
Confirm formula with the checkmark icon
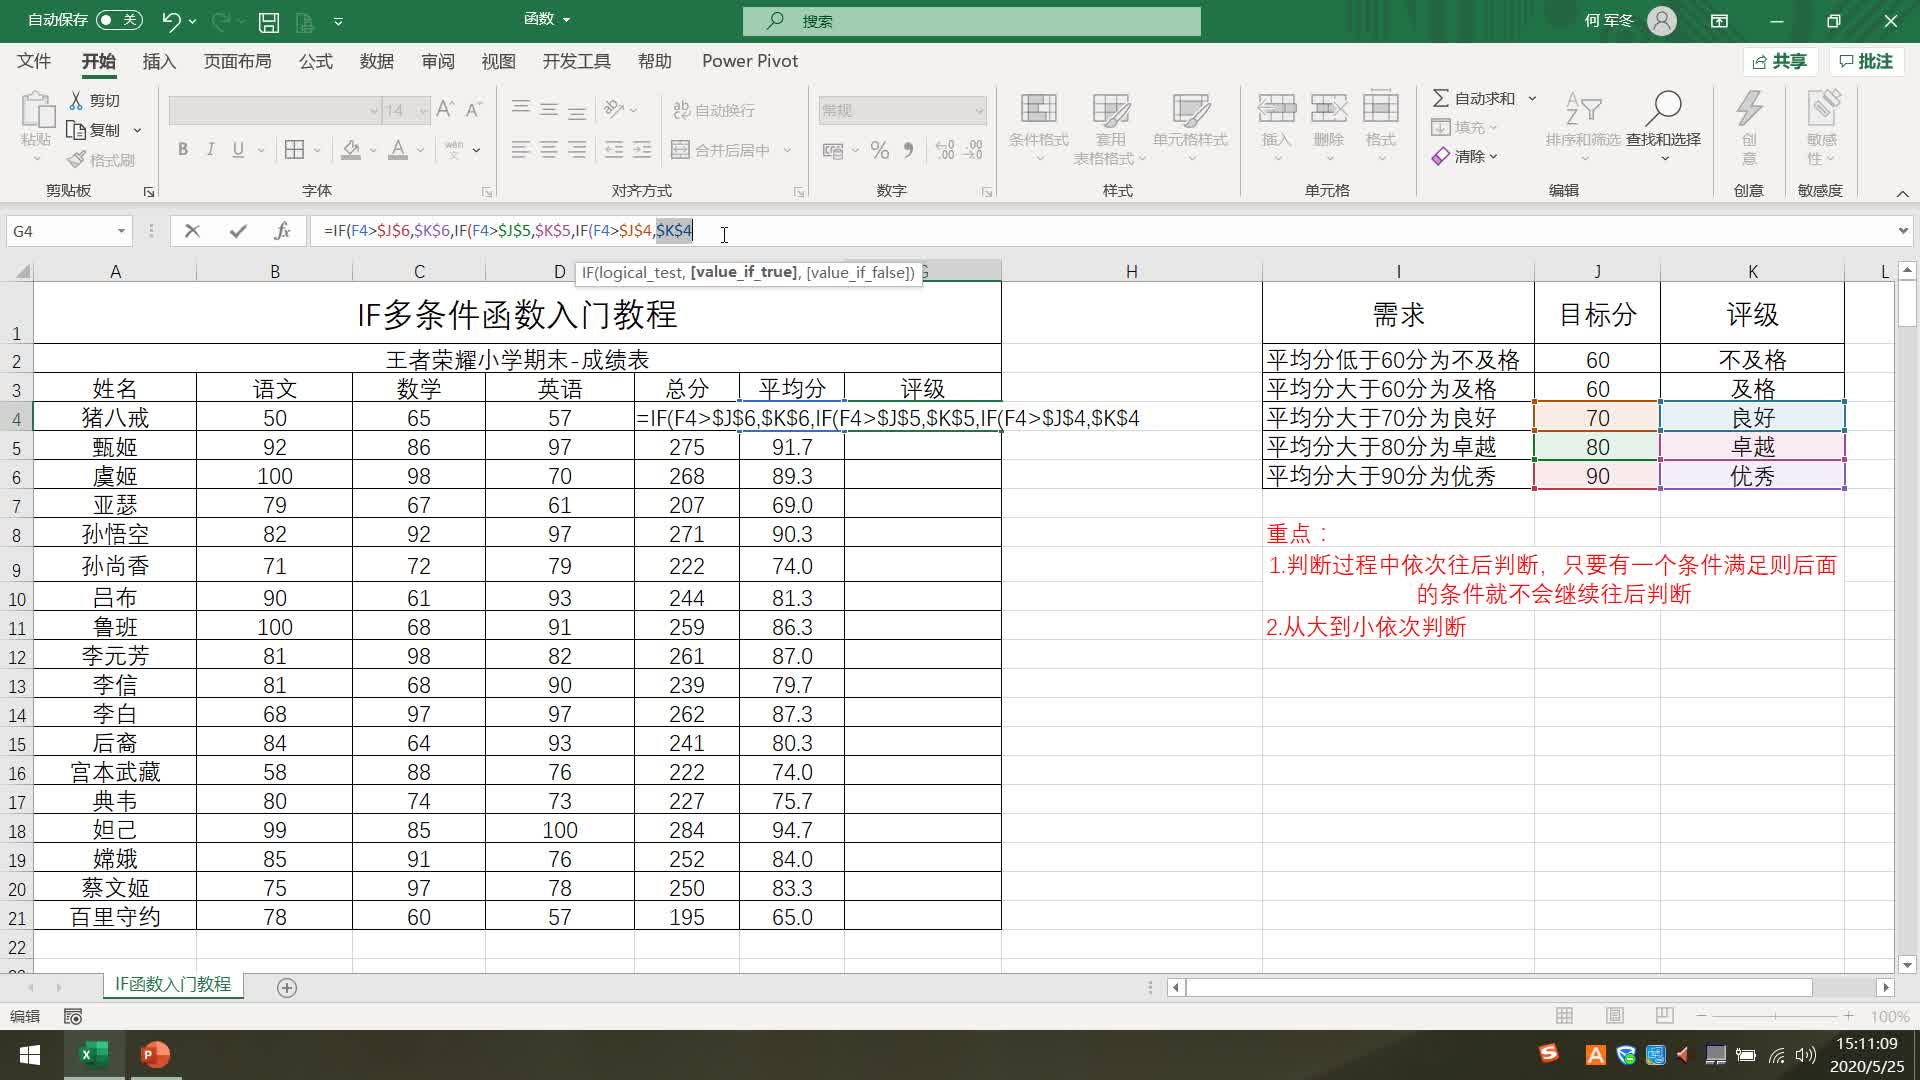pos(238,231)
